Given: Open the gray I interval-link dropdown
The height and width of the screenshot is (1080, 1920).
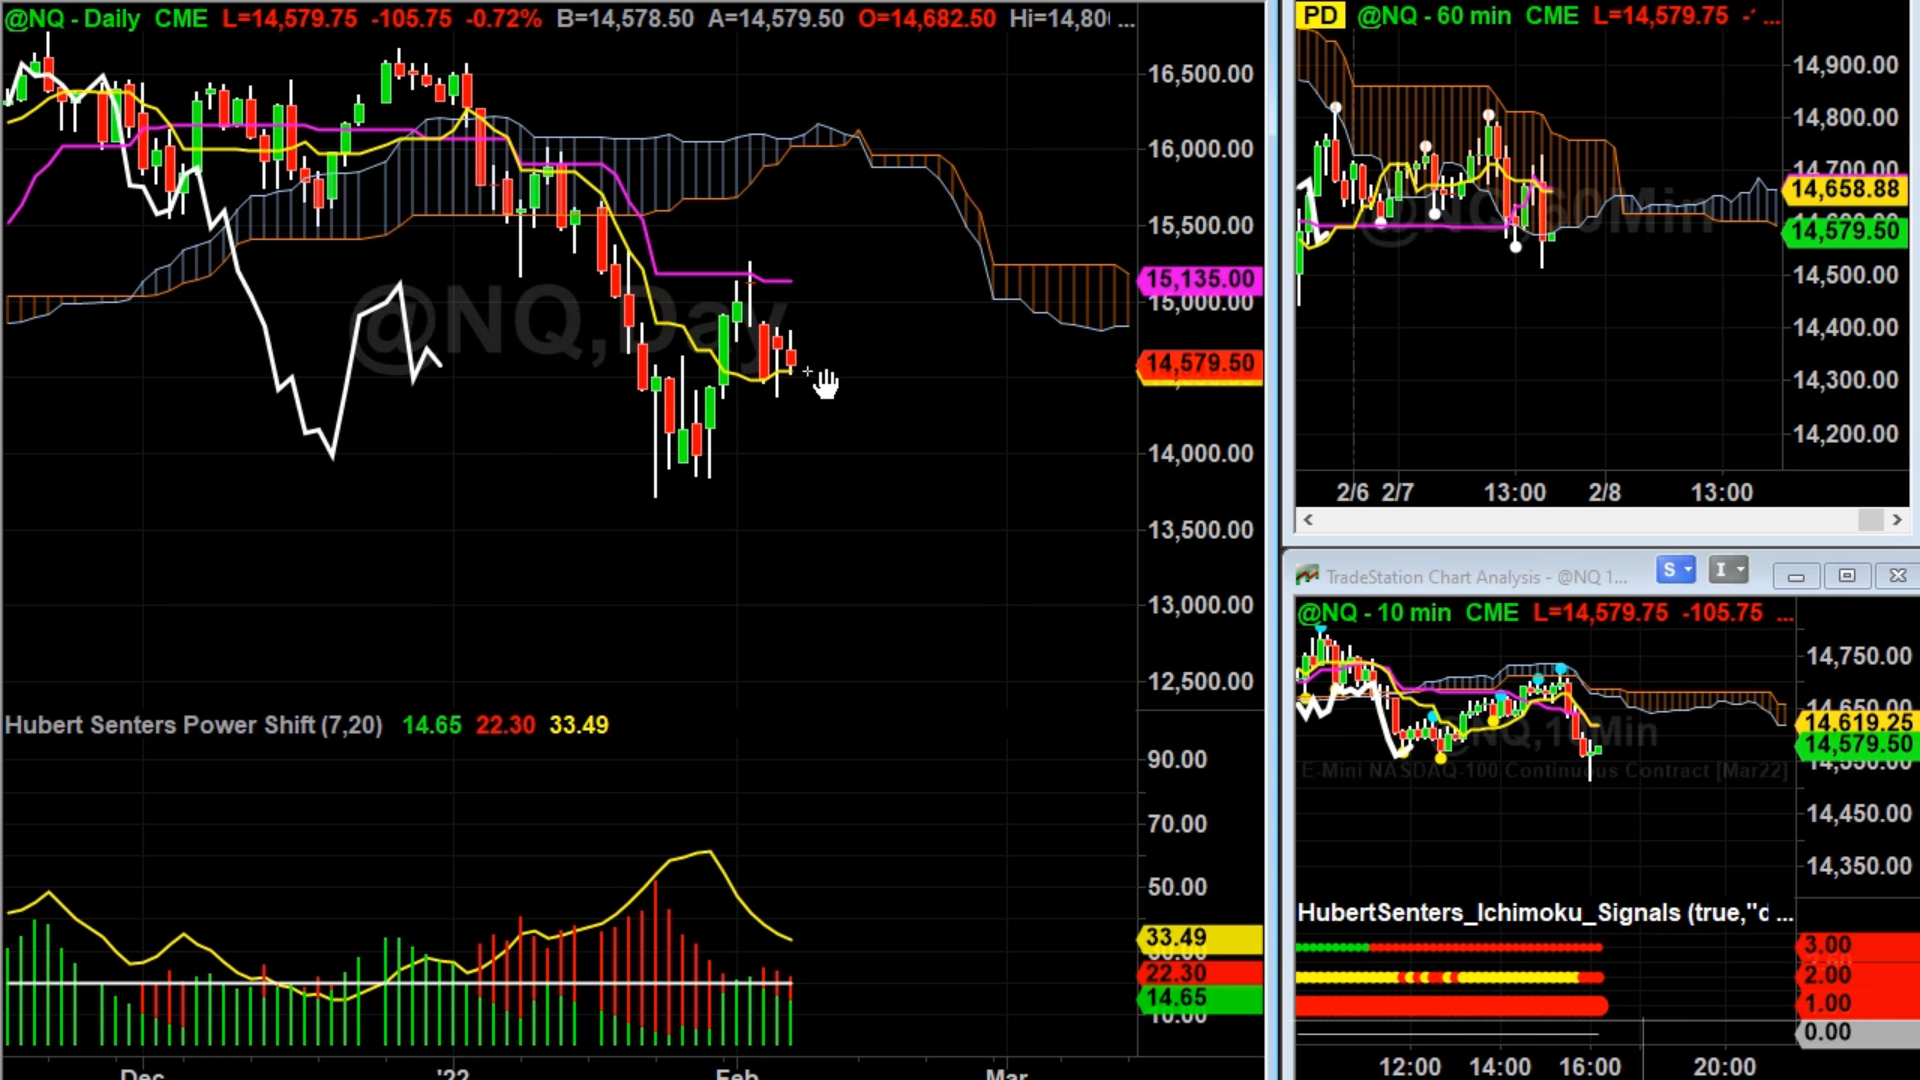Looking at the screenshot, I should 1728,570.
